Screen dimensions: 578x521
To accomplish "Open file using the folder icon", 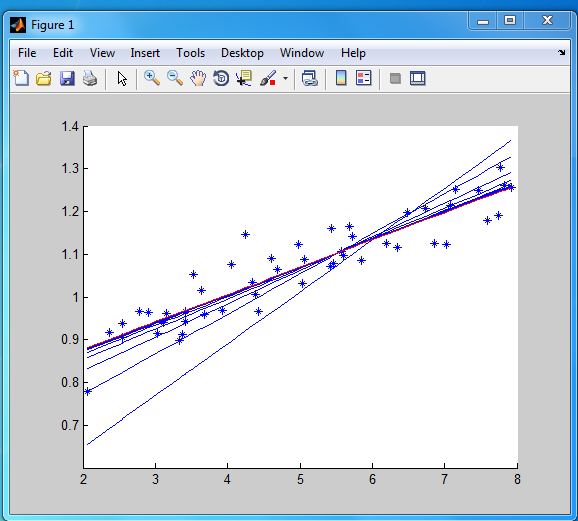I will pos(43,79).
